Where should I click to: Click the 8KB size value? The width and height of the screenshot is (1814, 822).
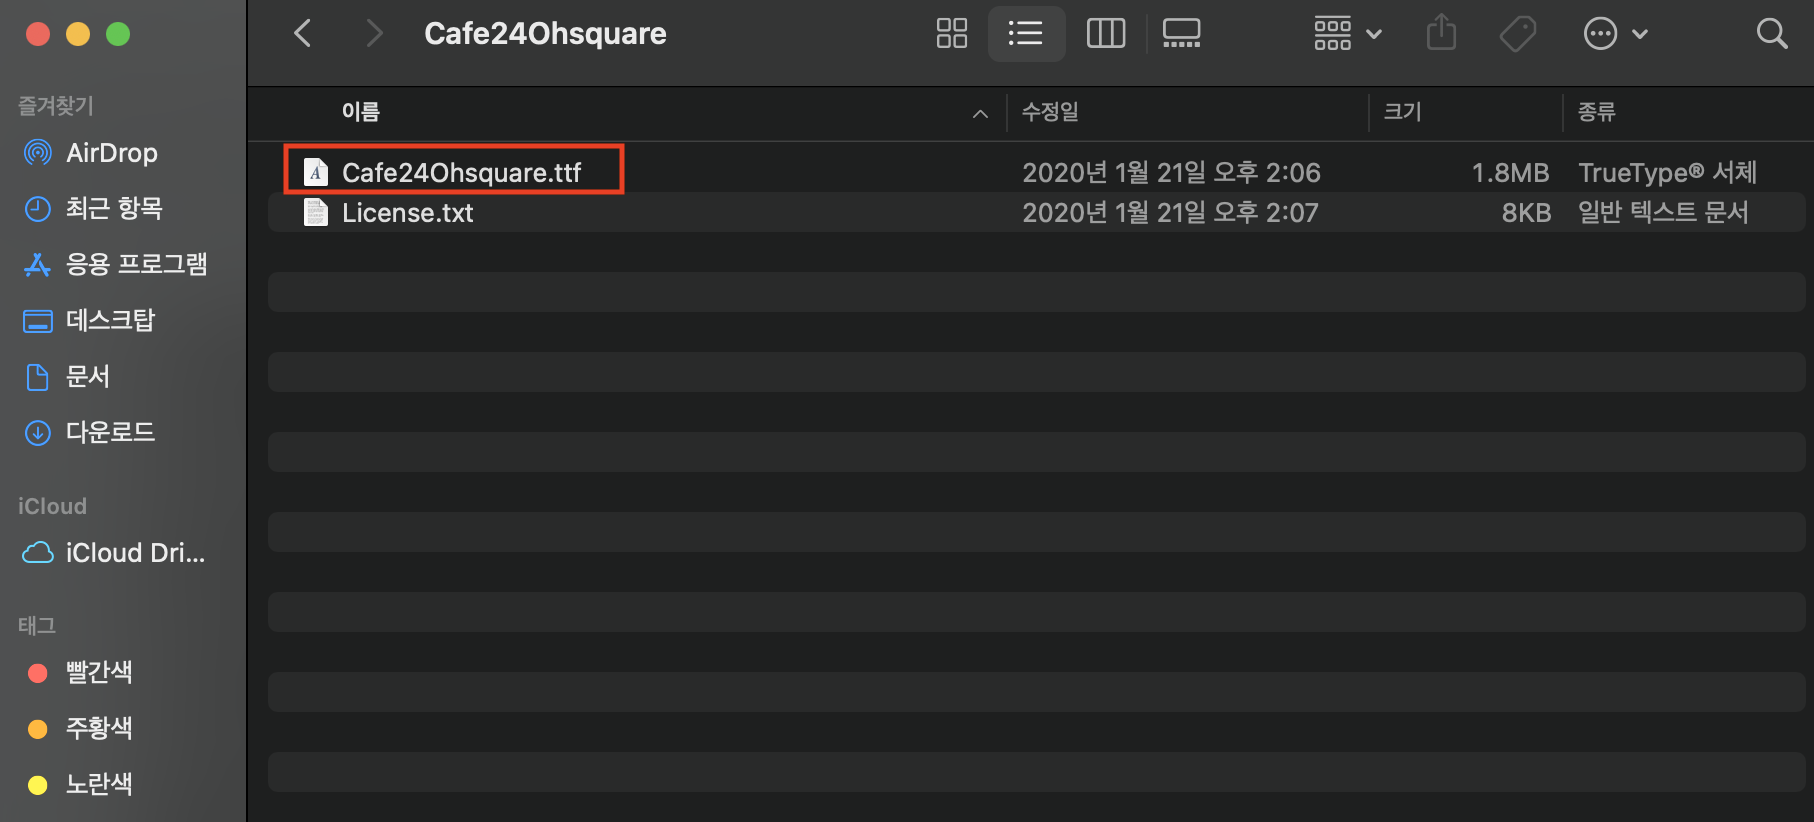pyautogui.click(x=1526, y=212)
